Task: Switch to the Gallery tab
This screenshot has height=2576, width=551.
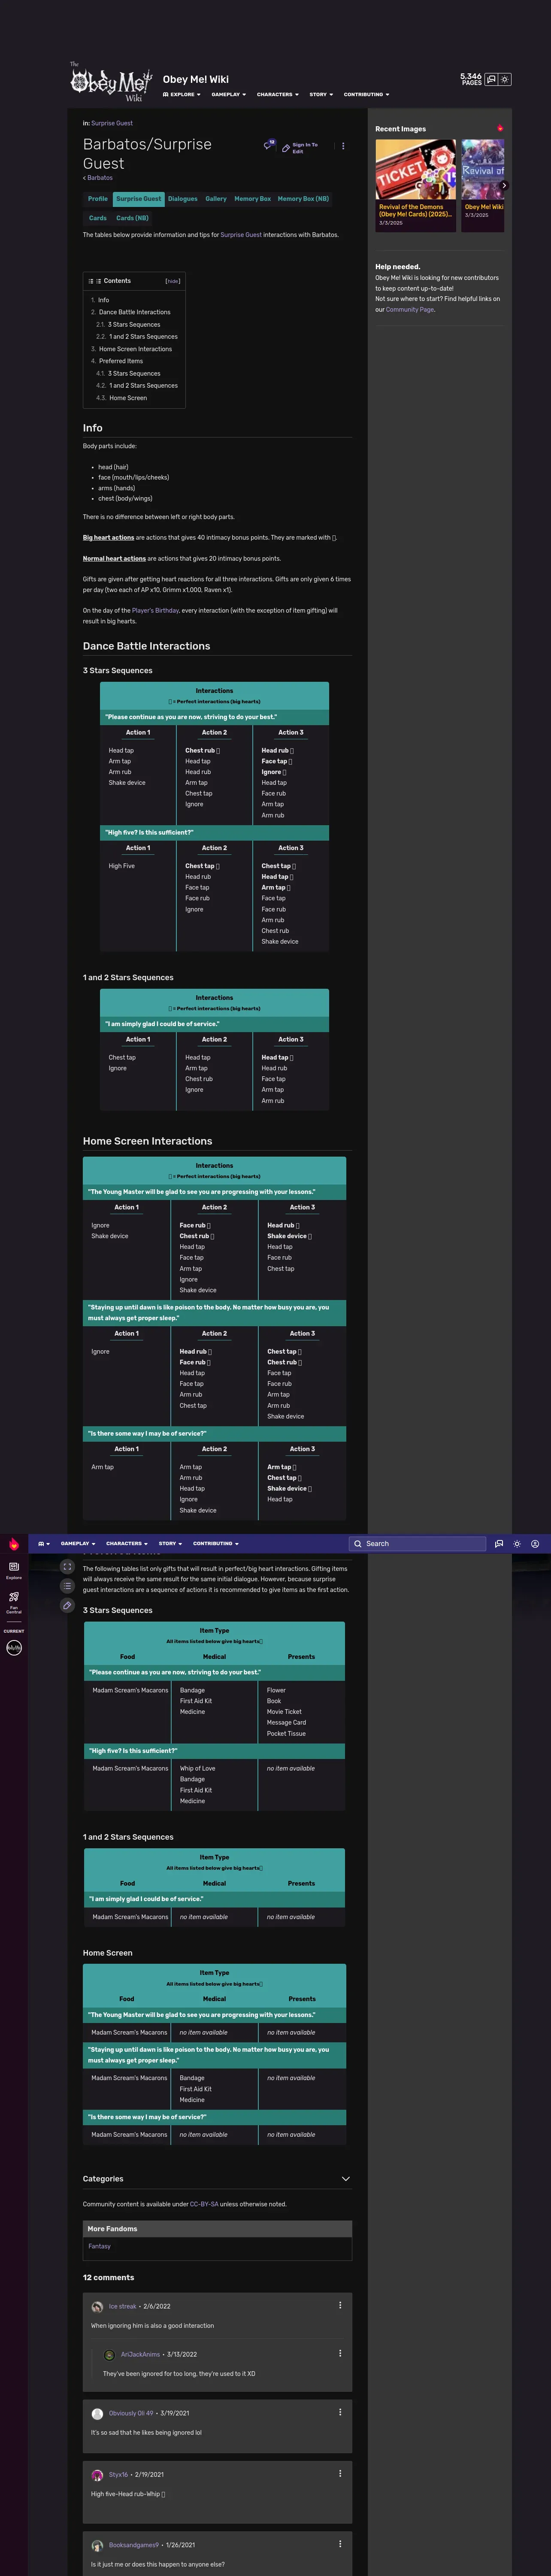Action: coord(216,199)
